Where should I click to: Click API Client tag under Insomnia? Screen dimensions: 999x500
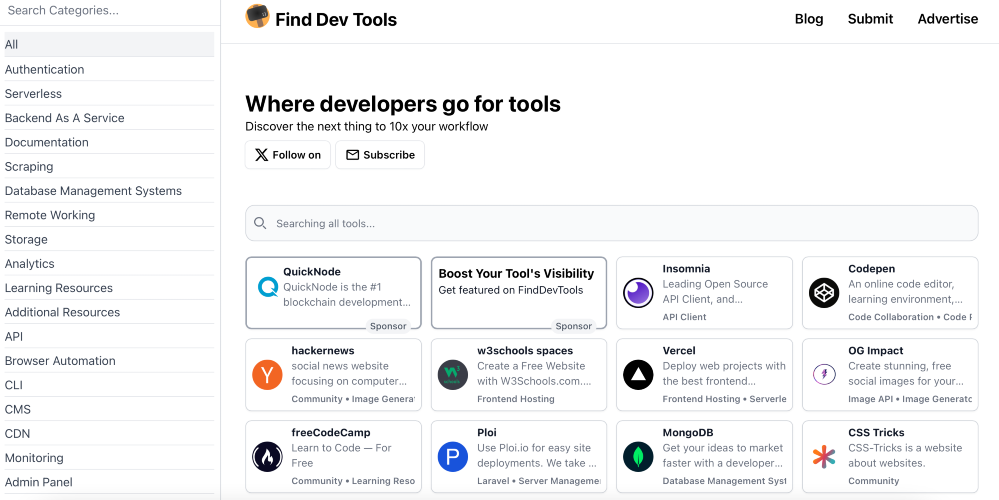pos(684,317)
